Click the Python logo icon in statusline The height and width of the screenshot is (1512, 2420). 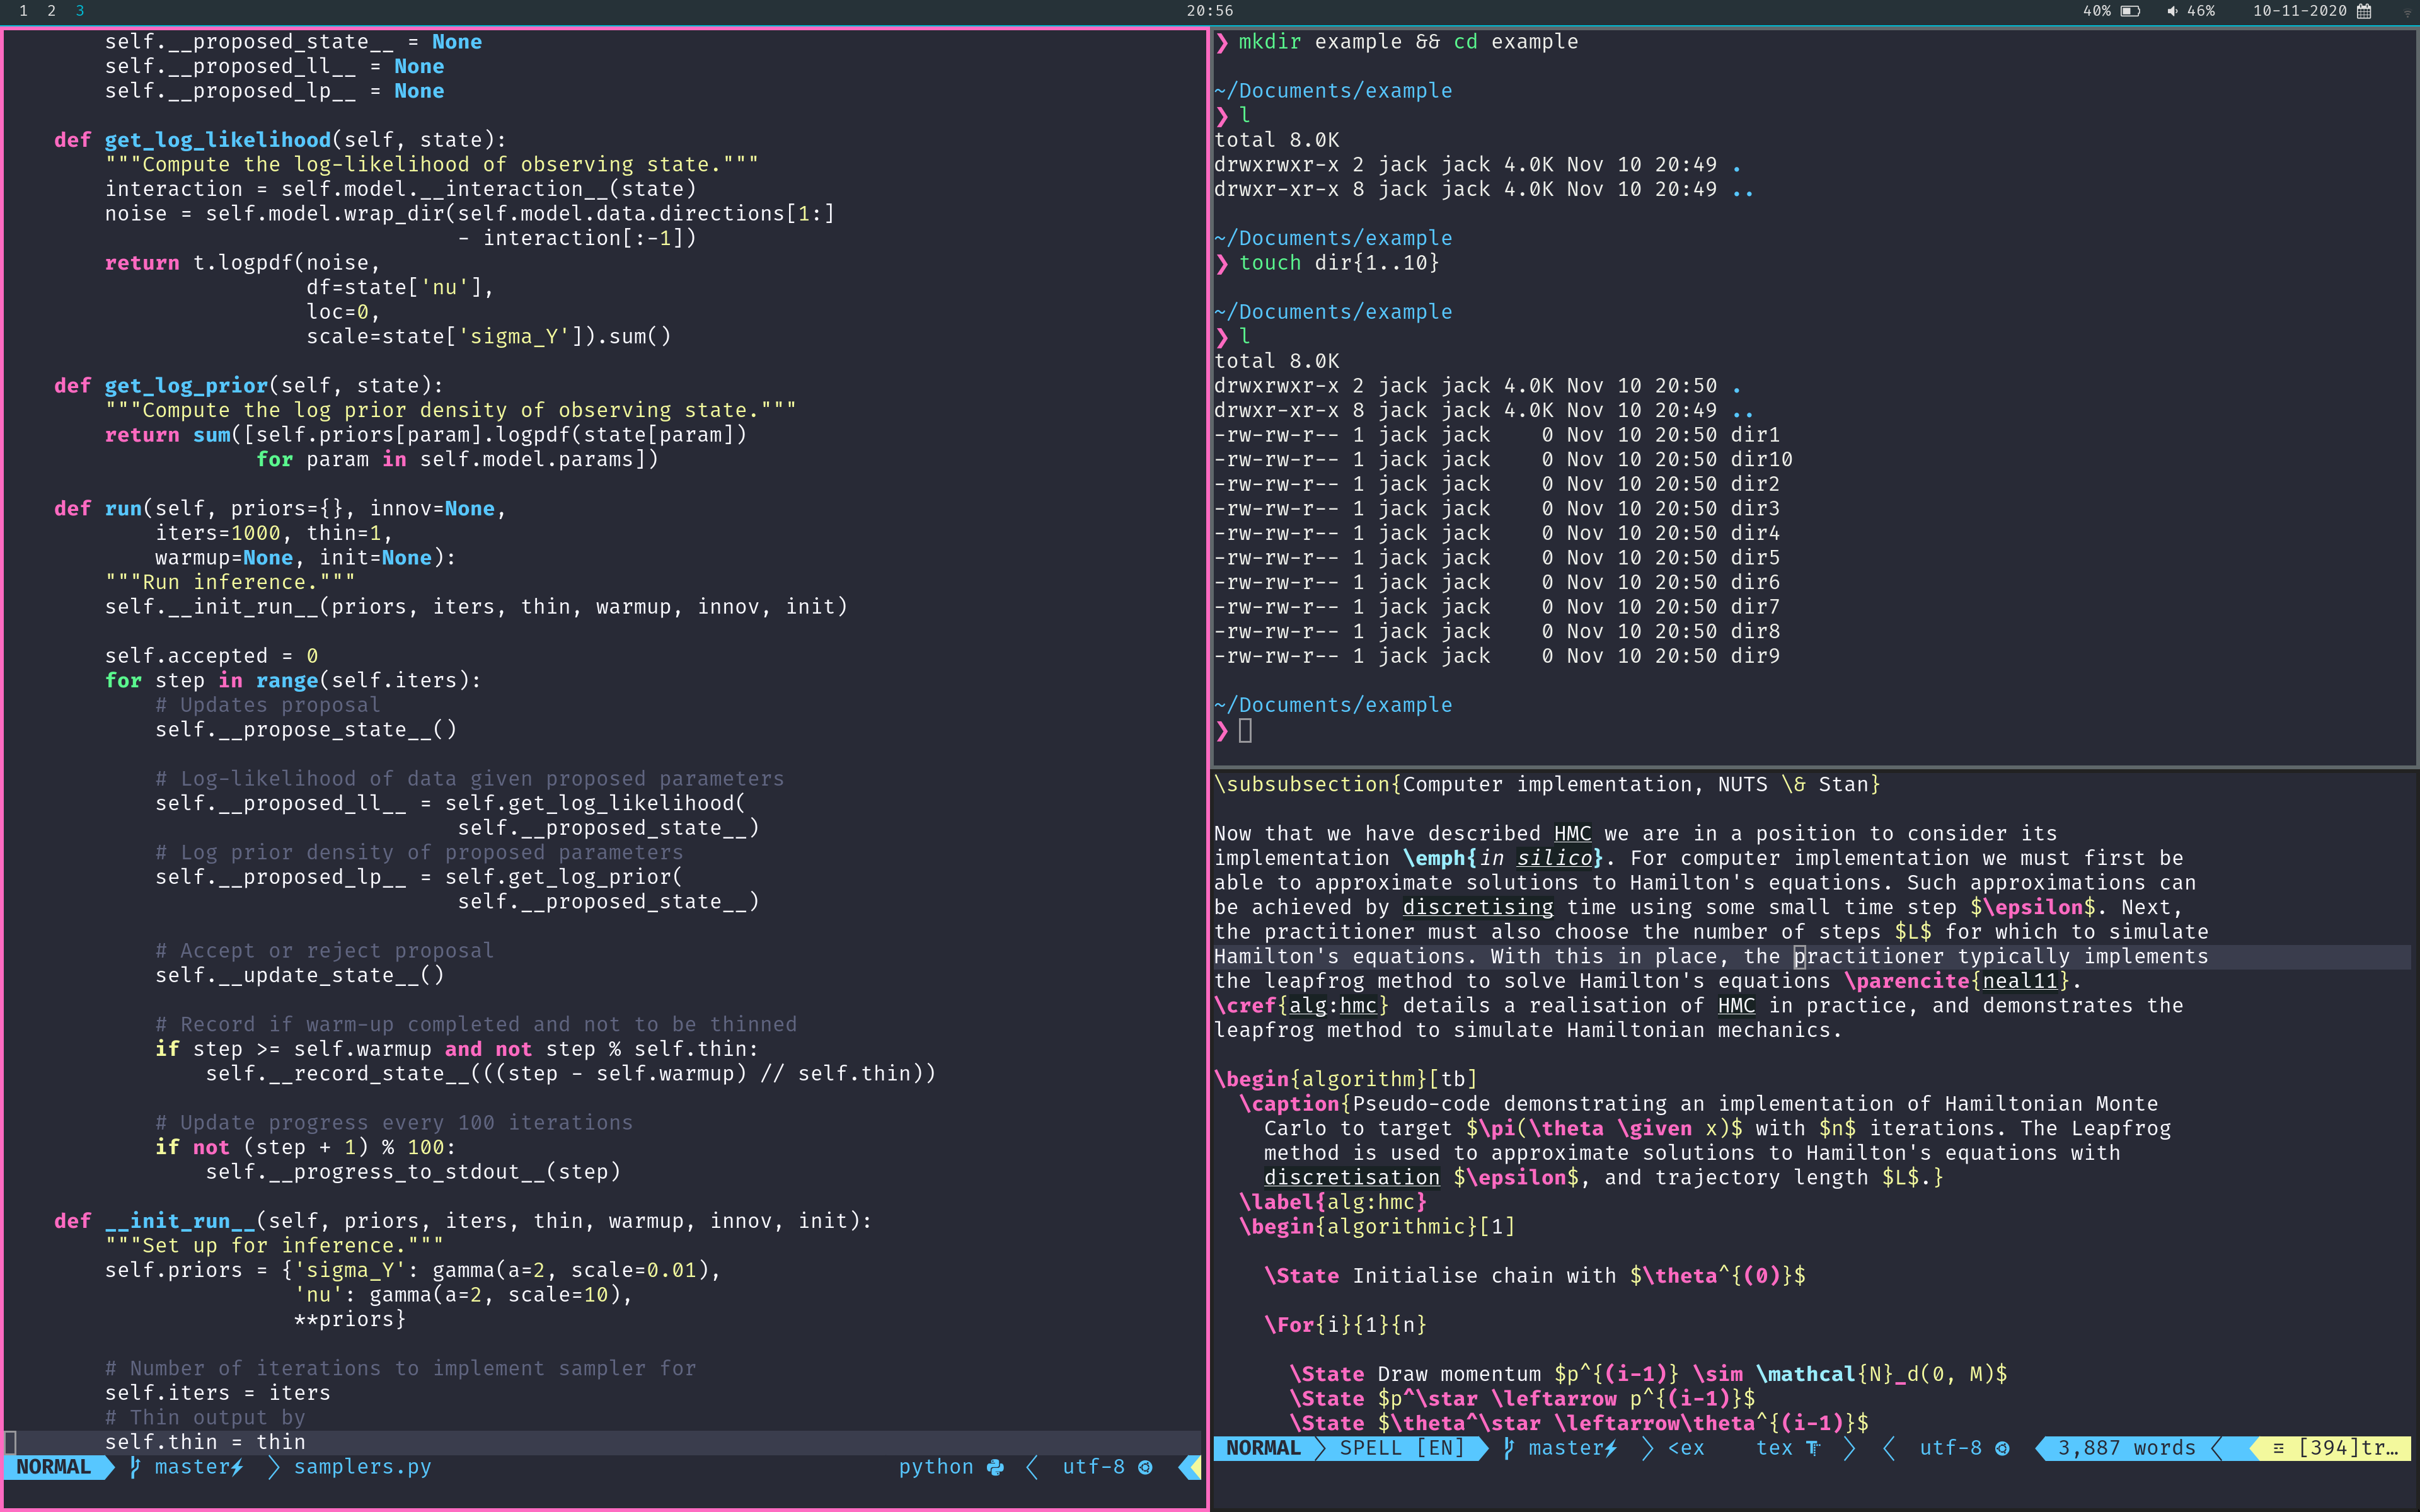coord(995,1467)
